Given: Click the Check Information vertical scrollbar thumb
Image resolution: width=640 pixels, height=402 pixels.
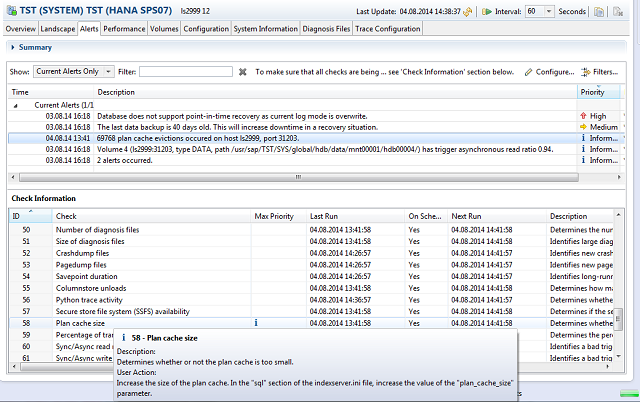Looking at the screenshot, I should point(618,319).
